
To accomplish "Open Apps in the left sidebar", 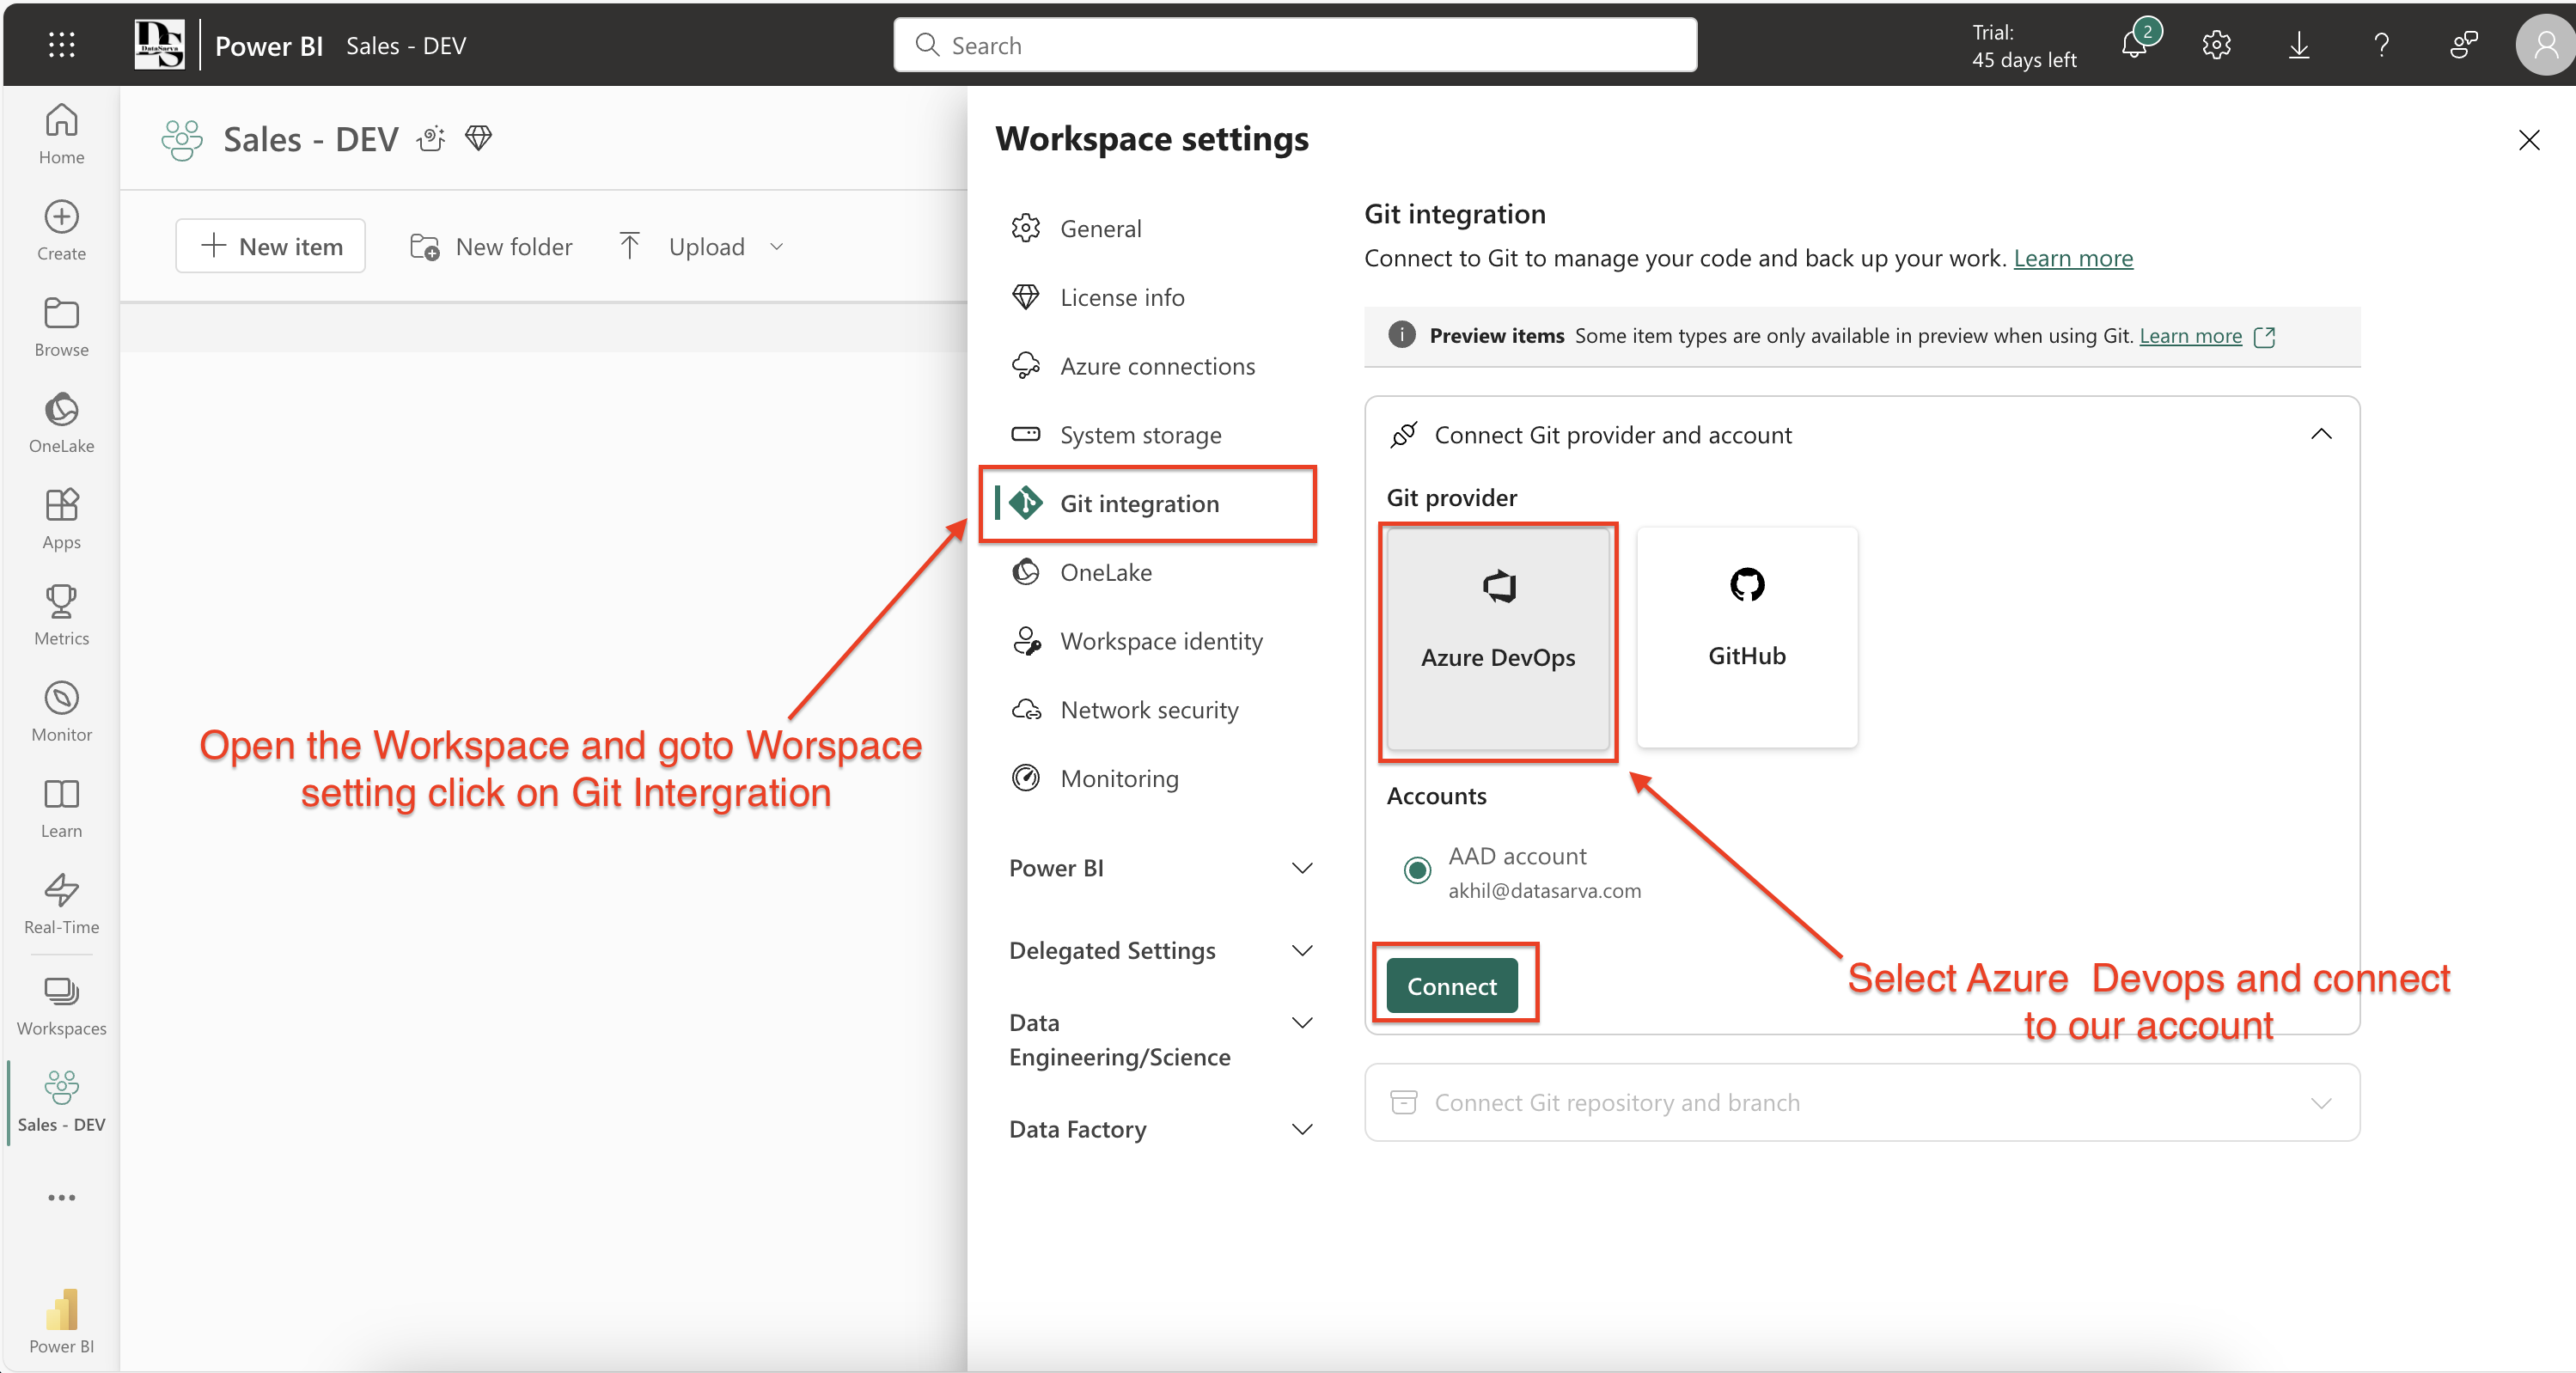I will [61, 519].
